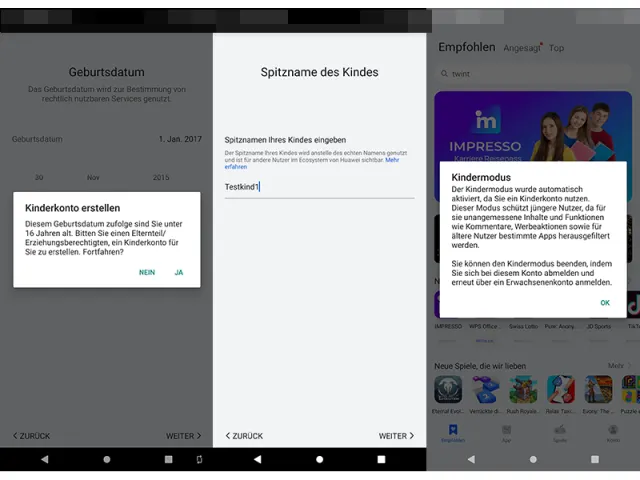Select the Geburtsdatum row showing 1. Jan. 2017
Viewport: 640px width, 480px height.
pyautogui.click(x=107, y=139)
